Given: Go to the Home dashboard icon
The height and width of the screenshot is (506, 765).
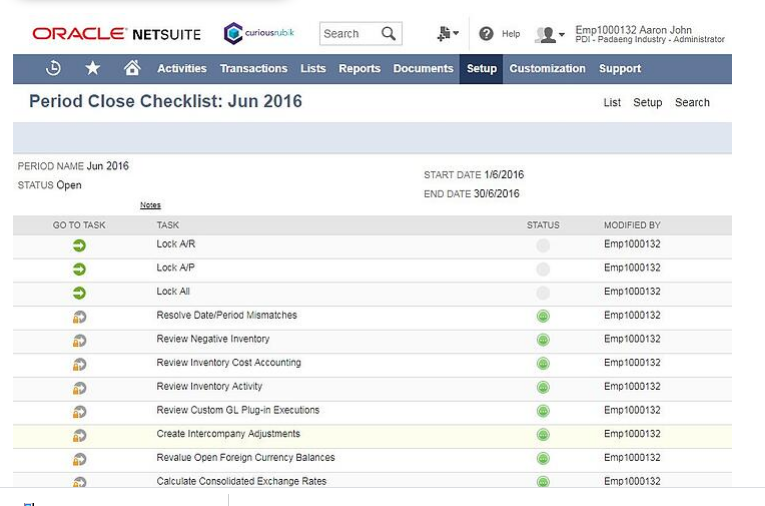Looking at the screenshot, I should pyautogui.click(x=132, y=68).
